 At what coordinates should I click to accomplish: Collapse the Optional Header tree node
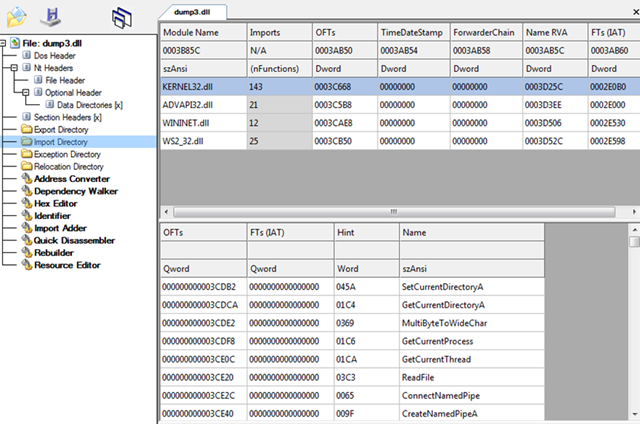click(25, 92)
